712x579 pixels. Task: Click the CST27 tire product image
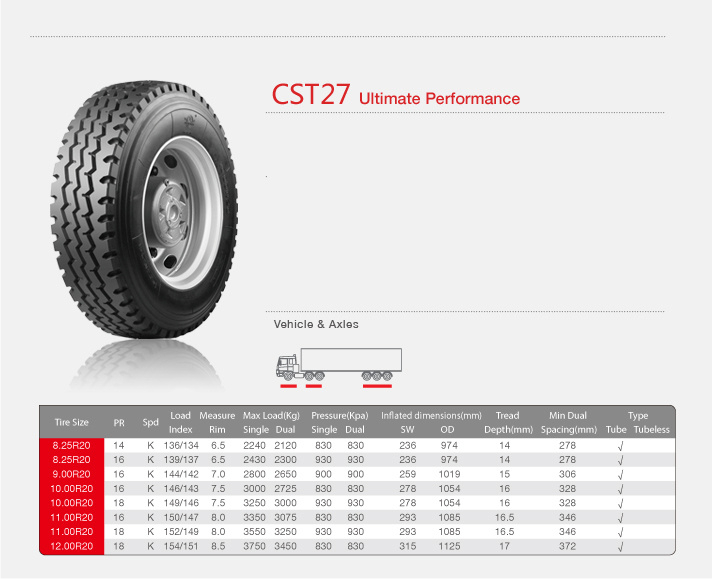point(144,210)
